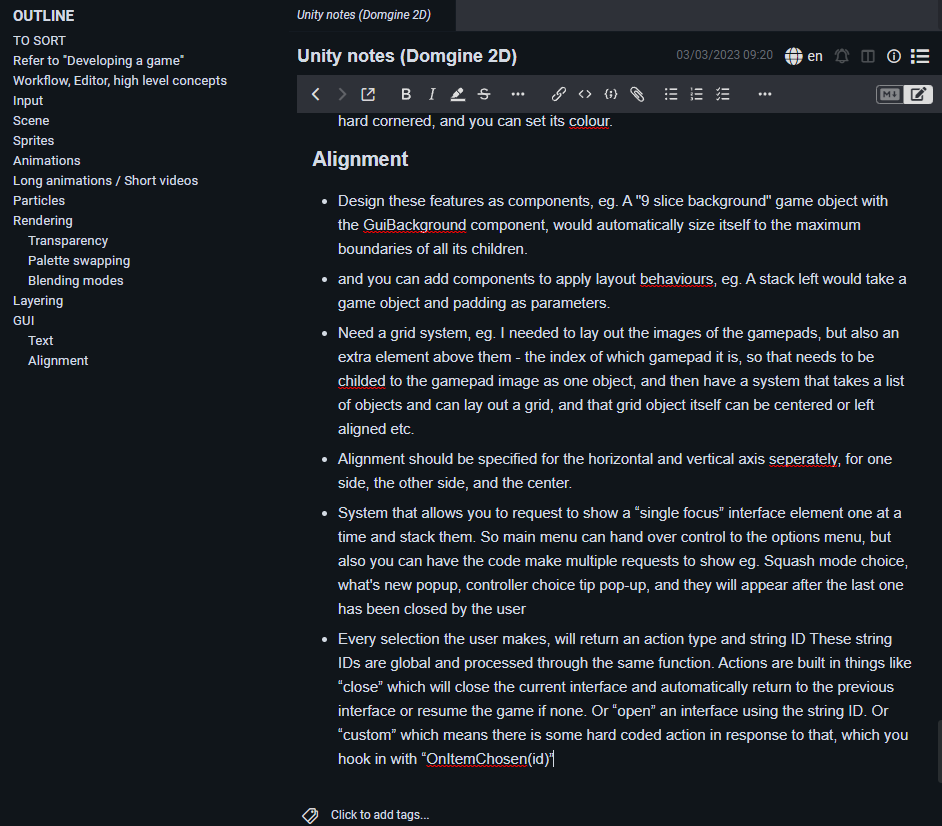Toggle editor layout split view
Viewport: 942px width, 826px height.
click(868, 56)
